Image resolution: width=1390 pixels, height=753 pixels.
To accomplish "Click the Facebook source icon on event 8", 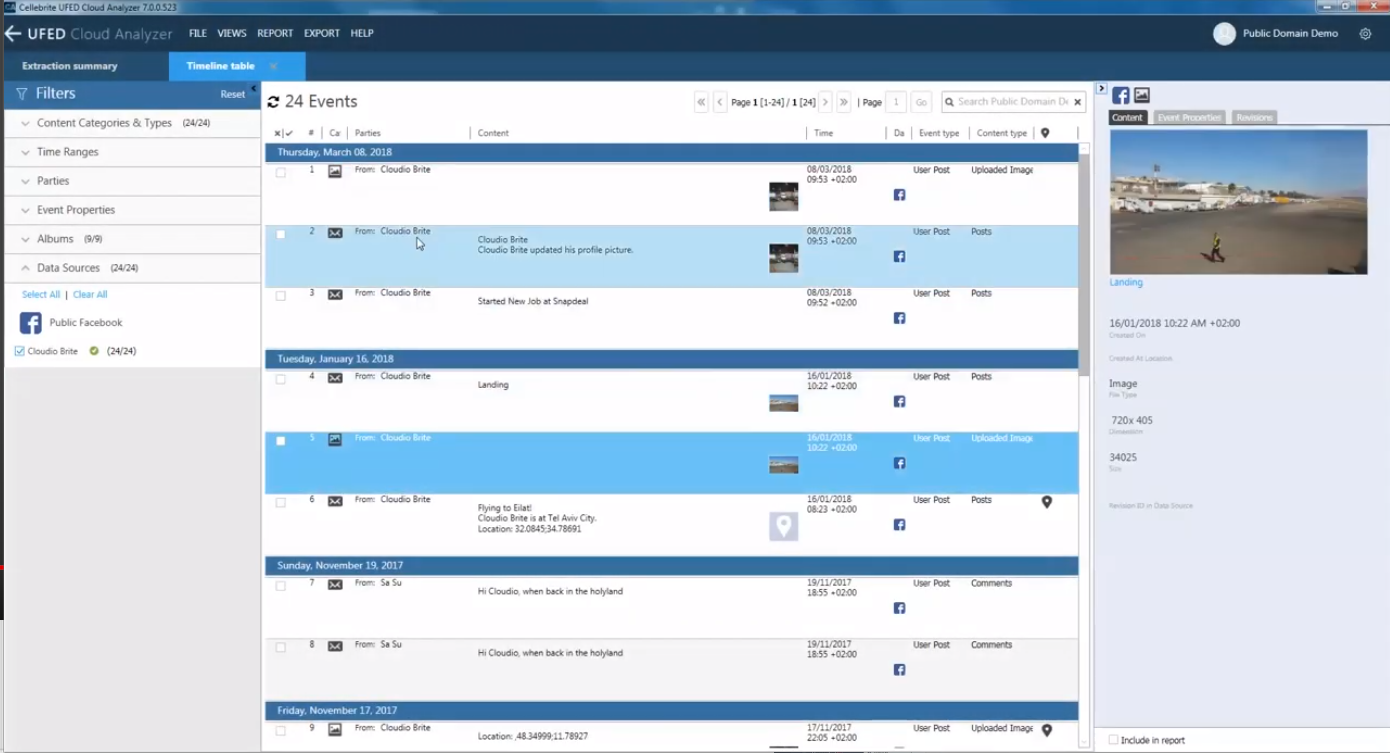I will (x=900, y=670).
